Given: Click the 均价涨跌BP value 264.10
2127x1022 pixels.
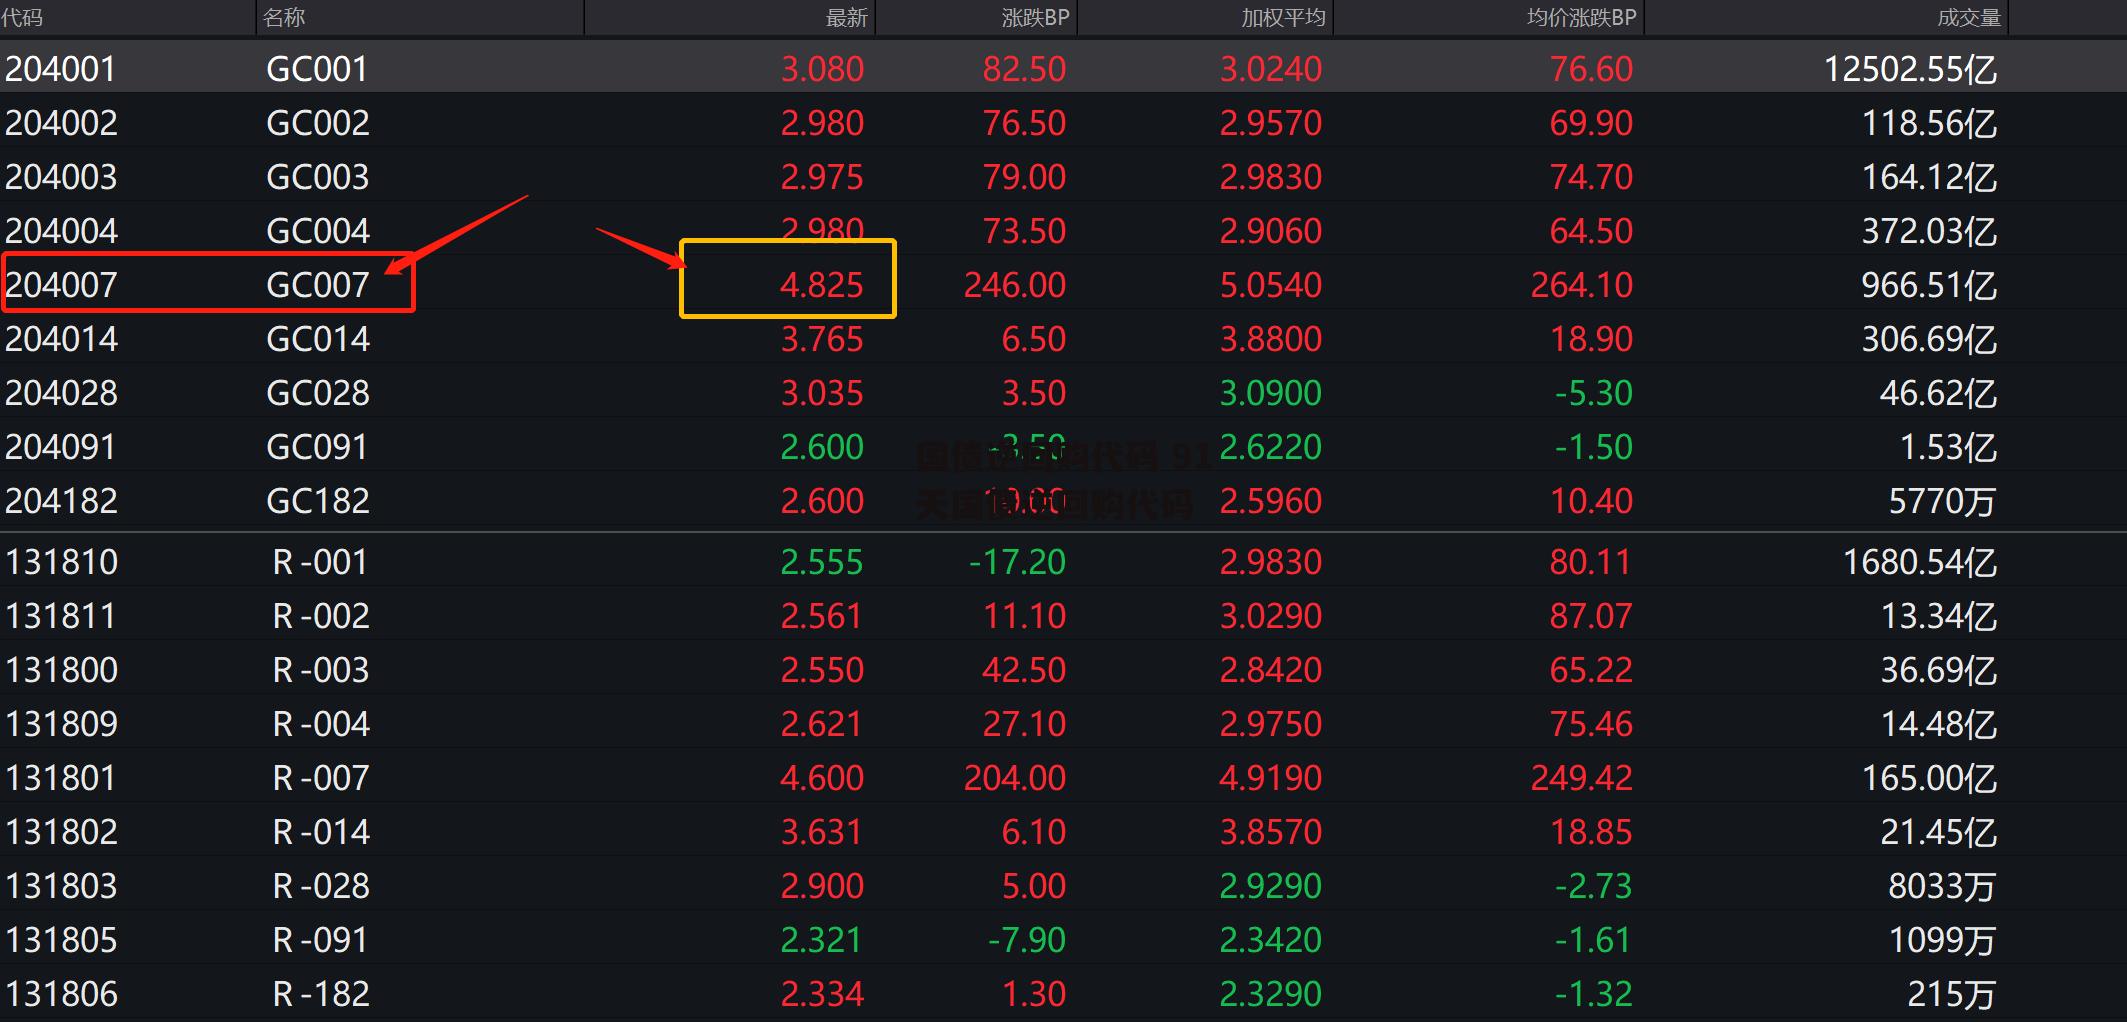Looking at the screenshot, I should 1581,285.
